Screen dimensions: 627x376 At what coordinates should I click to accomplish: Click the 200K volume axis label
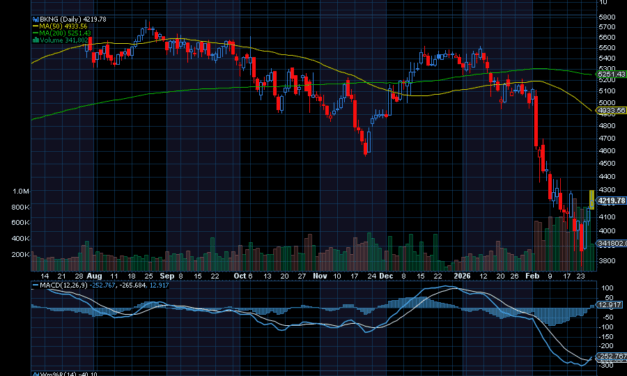(x=20, y=254)
